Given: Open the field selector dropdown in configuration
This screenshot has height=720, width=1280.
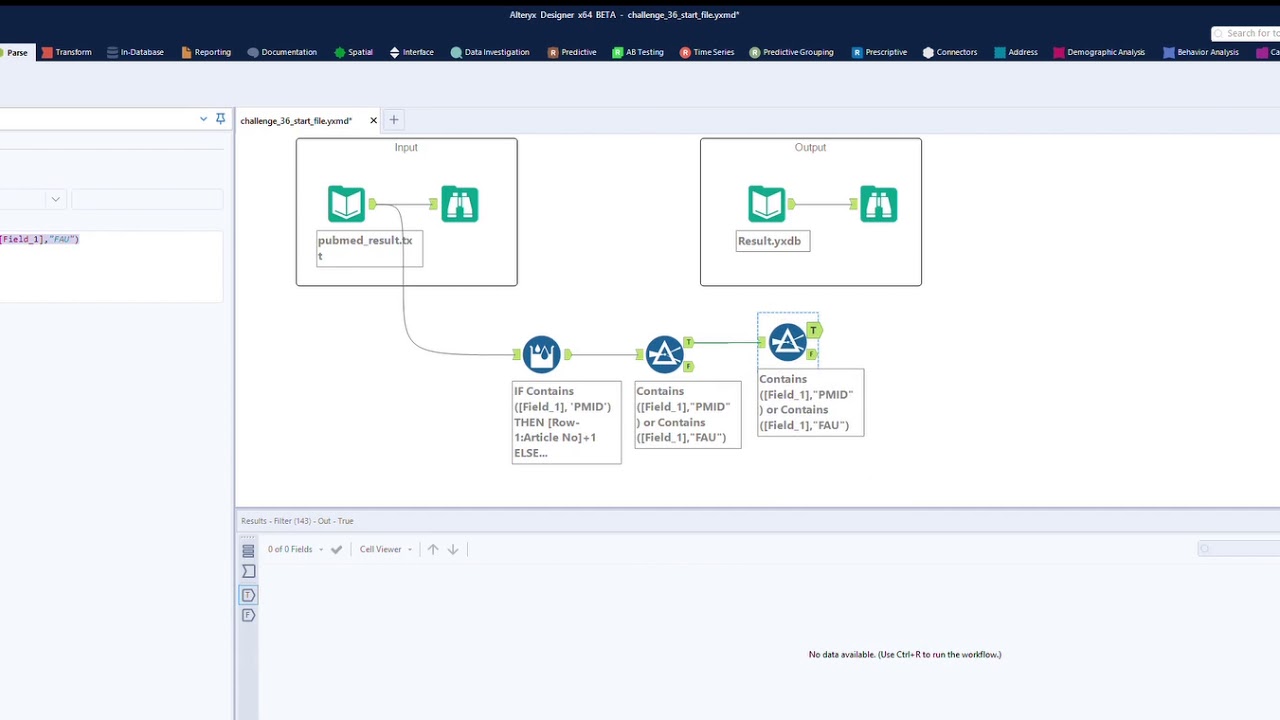Looking at the screenshot, I should [55, 199].
